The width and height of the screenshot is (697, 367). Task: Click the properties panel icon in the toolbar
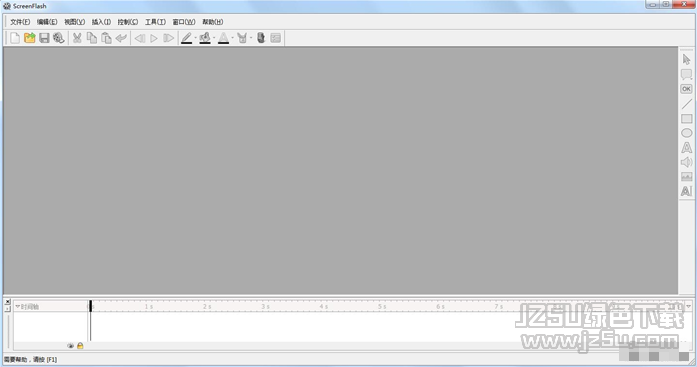pos(276,38)
